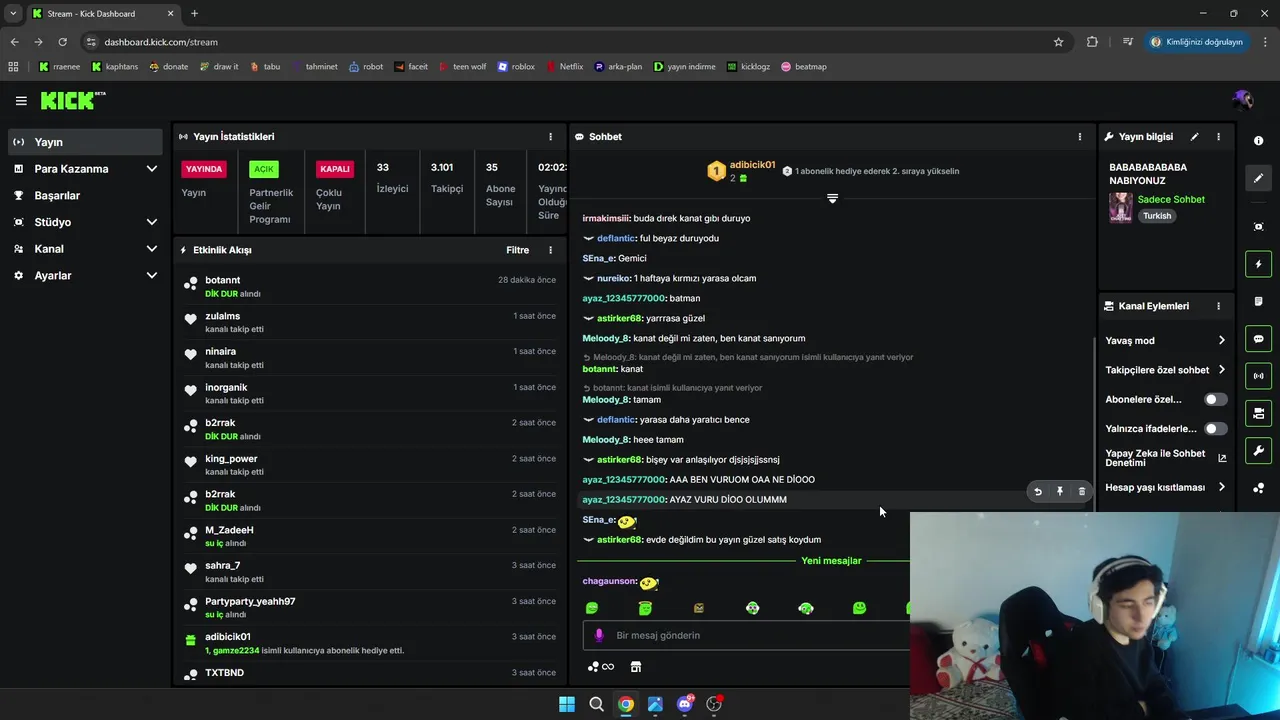Click the info icon in right sidebar
The width and height of the screenshot is (1280, 720).
(x=1258, y=141)
